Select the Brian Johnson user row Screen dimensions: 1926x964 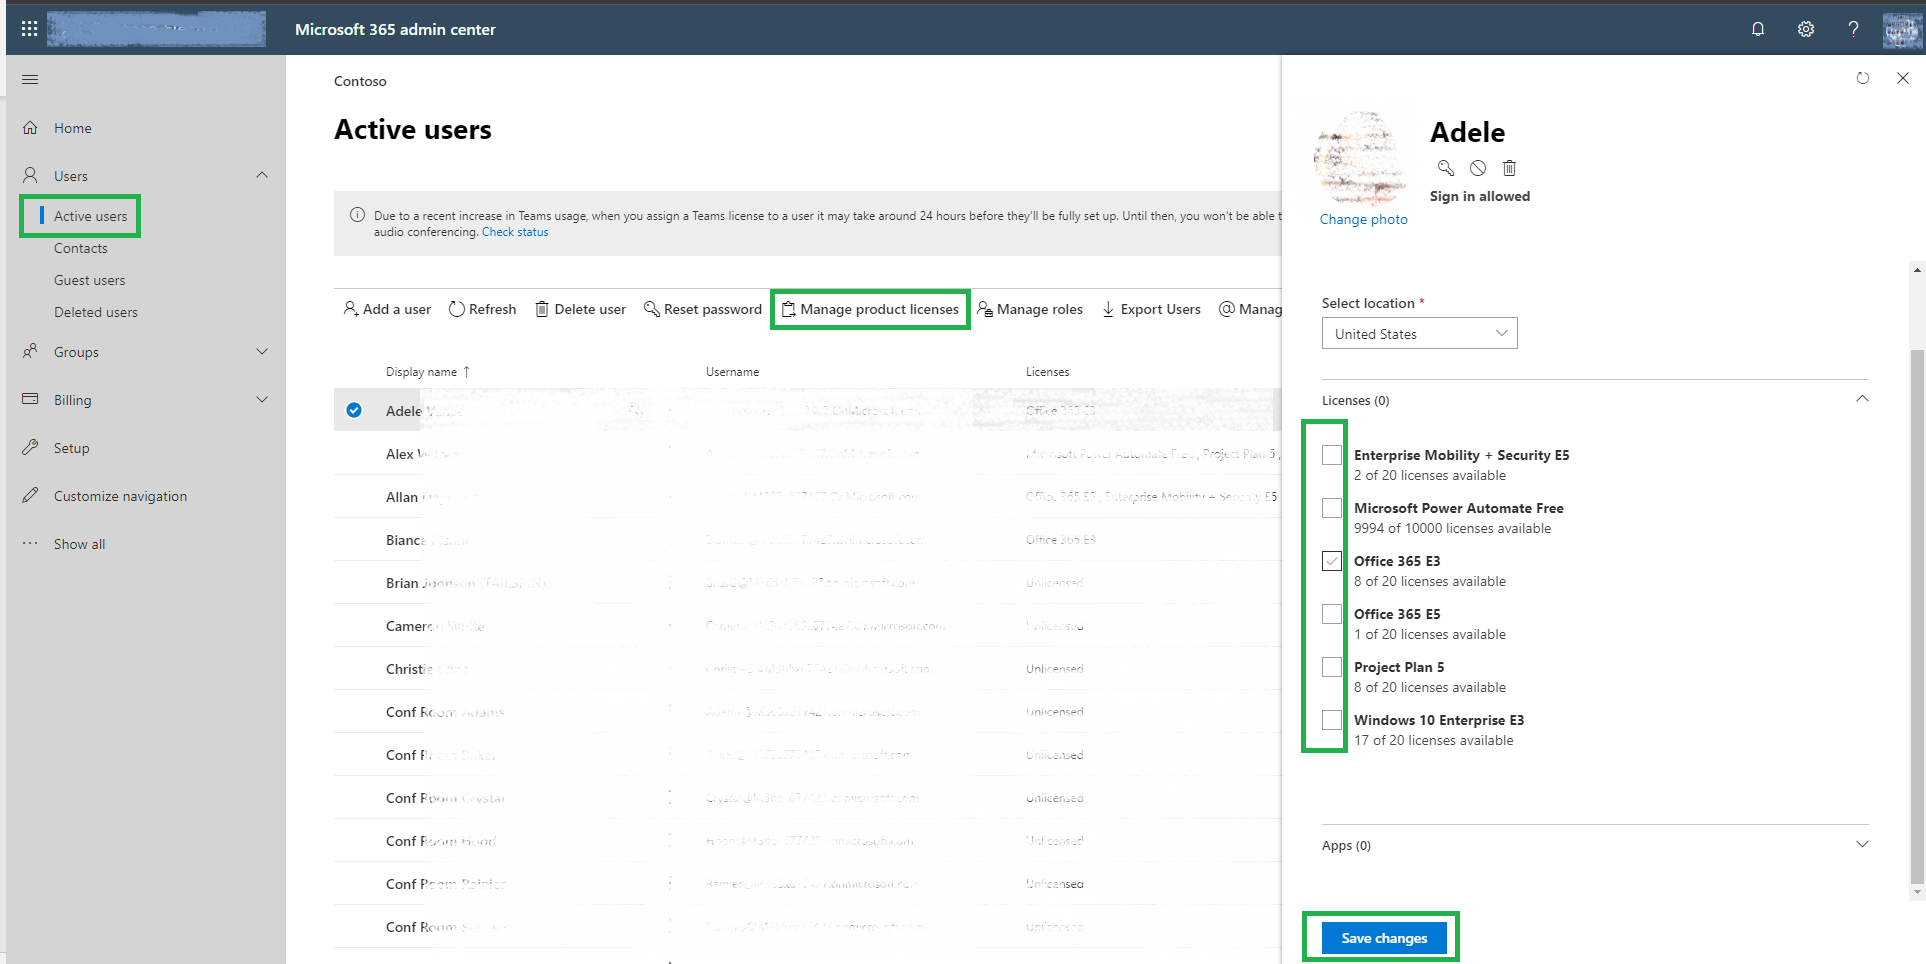(x=807, y=583)
